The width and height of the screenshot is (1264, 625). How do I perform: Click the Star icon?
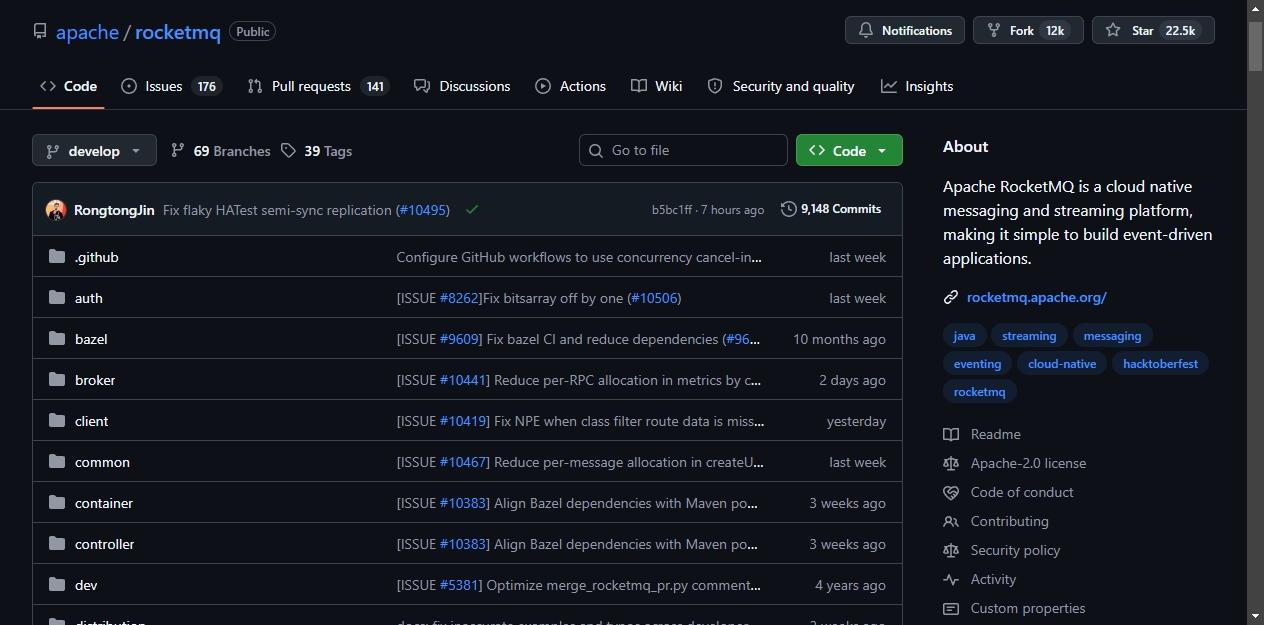(x=1113, y=31)
